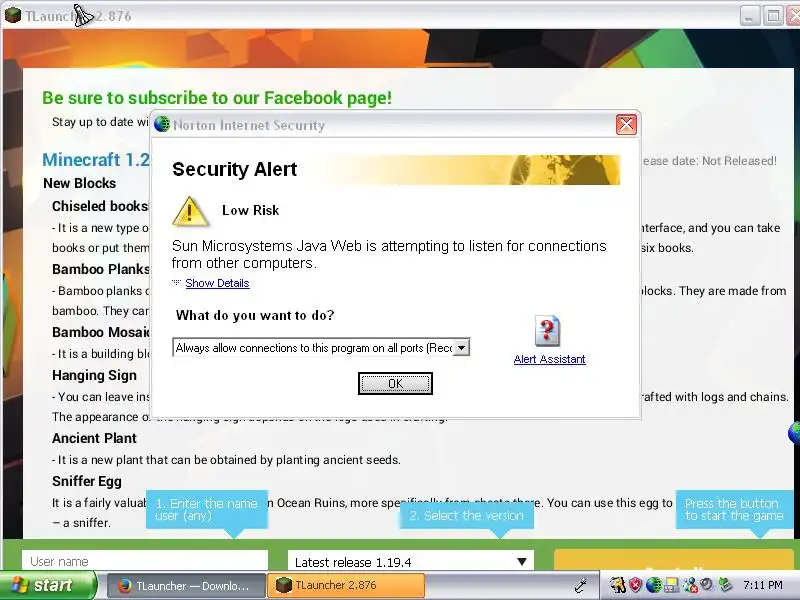Click the Firefox icon in the taskbar
Screen dimensions: 800x600
coord(124,586)
